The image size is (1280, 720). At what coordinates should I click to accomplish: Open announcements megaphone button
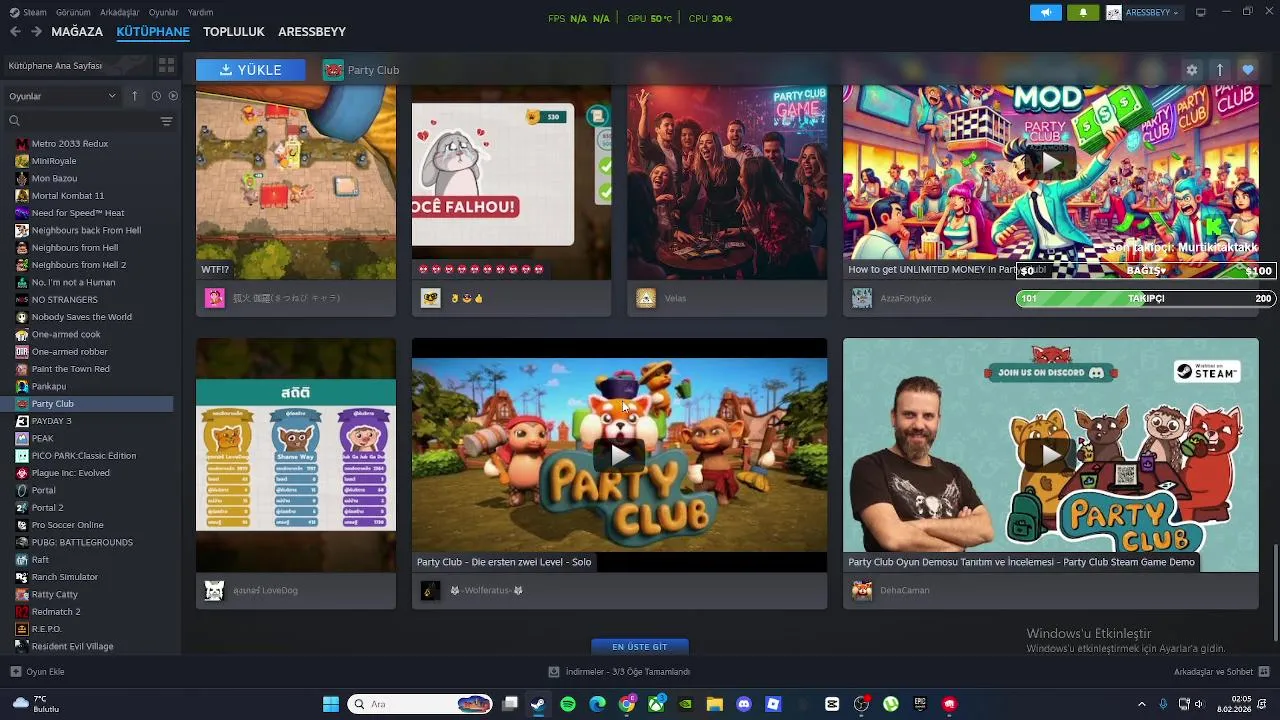click(x=1046, y=13)
